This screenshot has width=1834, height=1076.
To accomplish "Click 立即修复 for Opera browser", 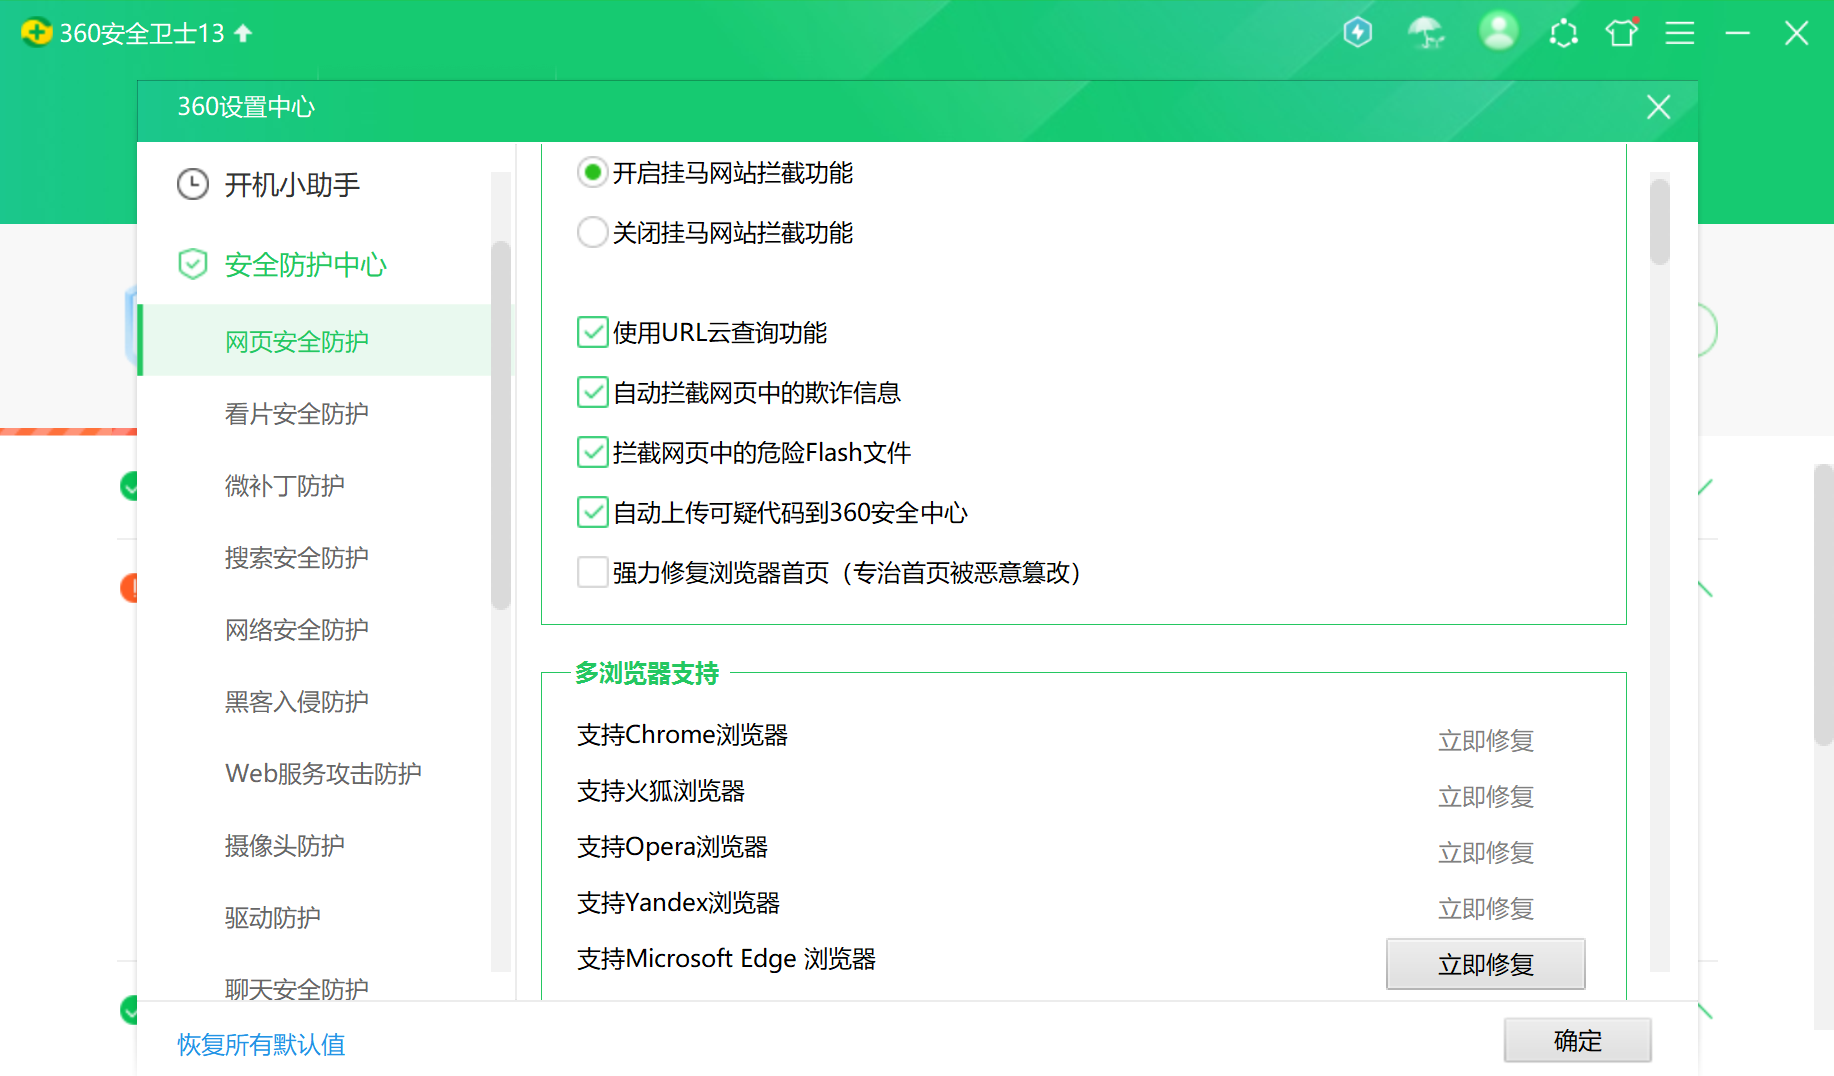I will coord(1485,853).
